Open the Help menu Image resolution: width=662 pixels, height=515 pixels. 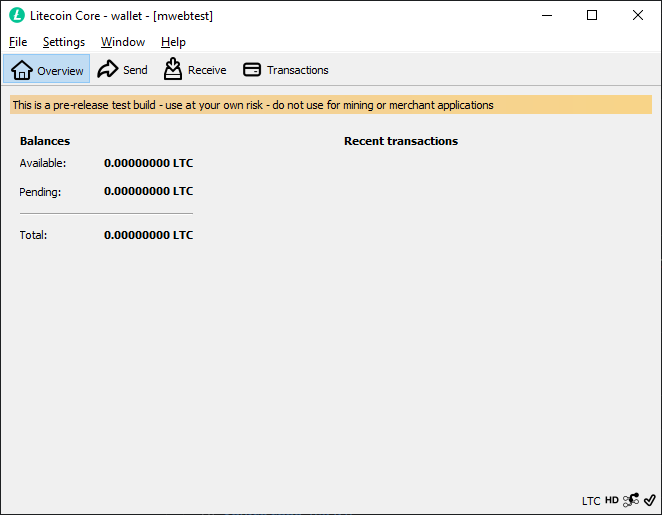coord(173,42)
